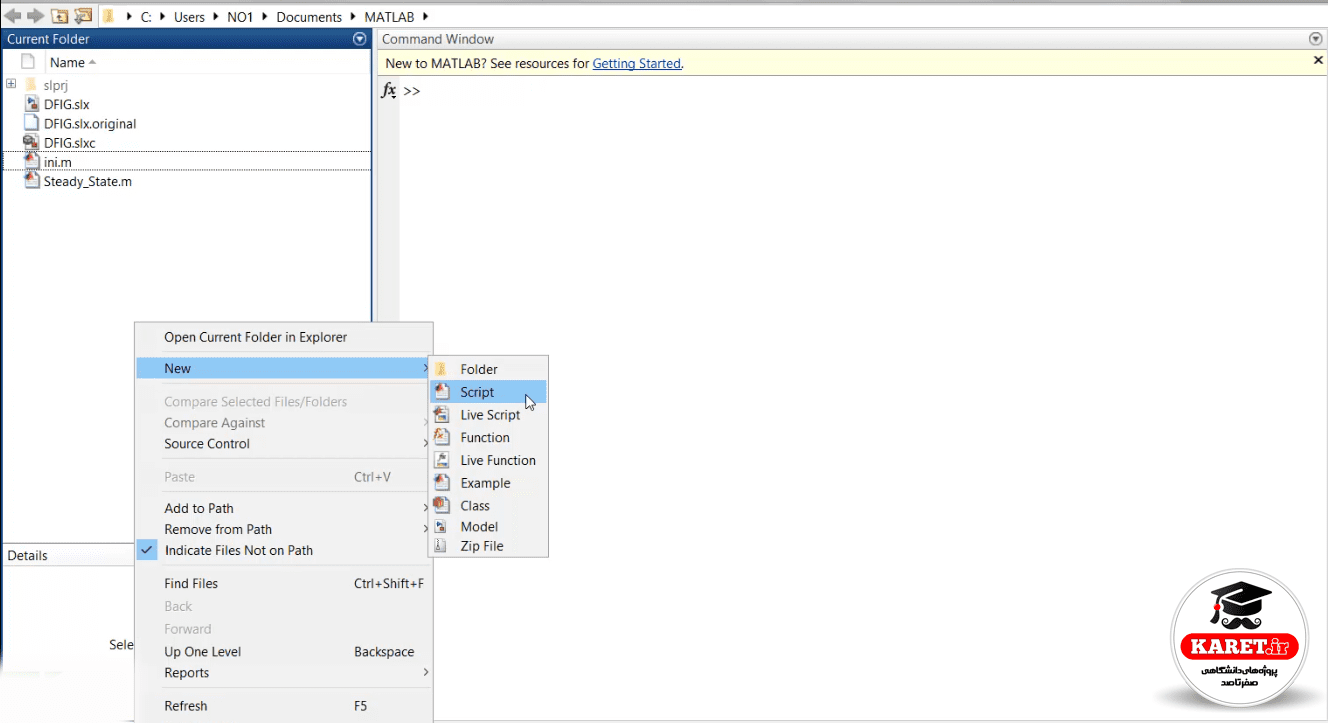Viewport: 1328px width, 723px height.
Task: Select Open Current Folder in Explorer
Action: click(x=284, y=337)
